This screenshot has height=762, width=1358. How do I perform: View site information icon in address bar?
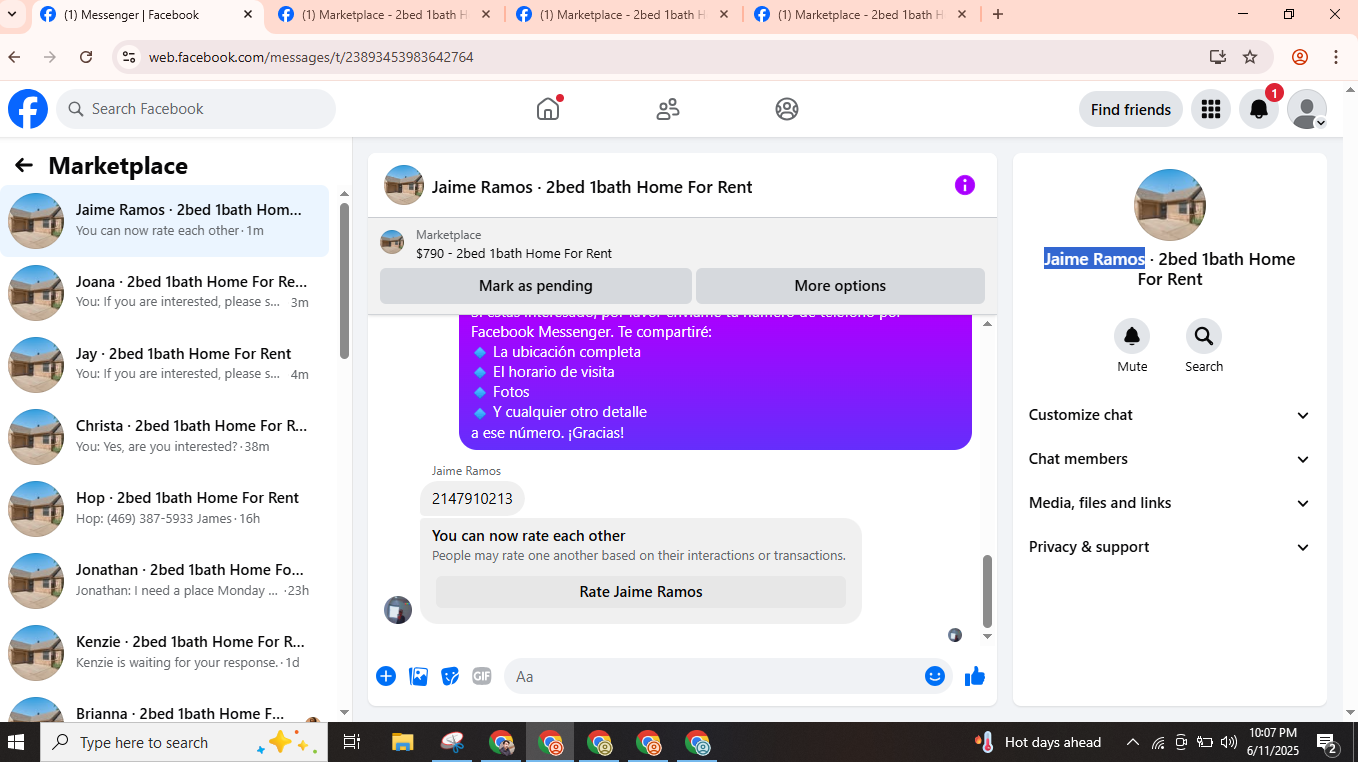tap(129, 57)
